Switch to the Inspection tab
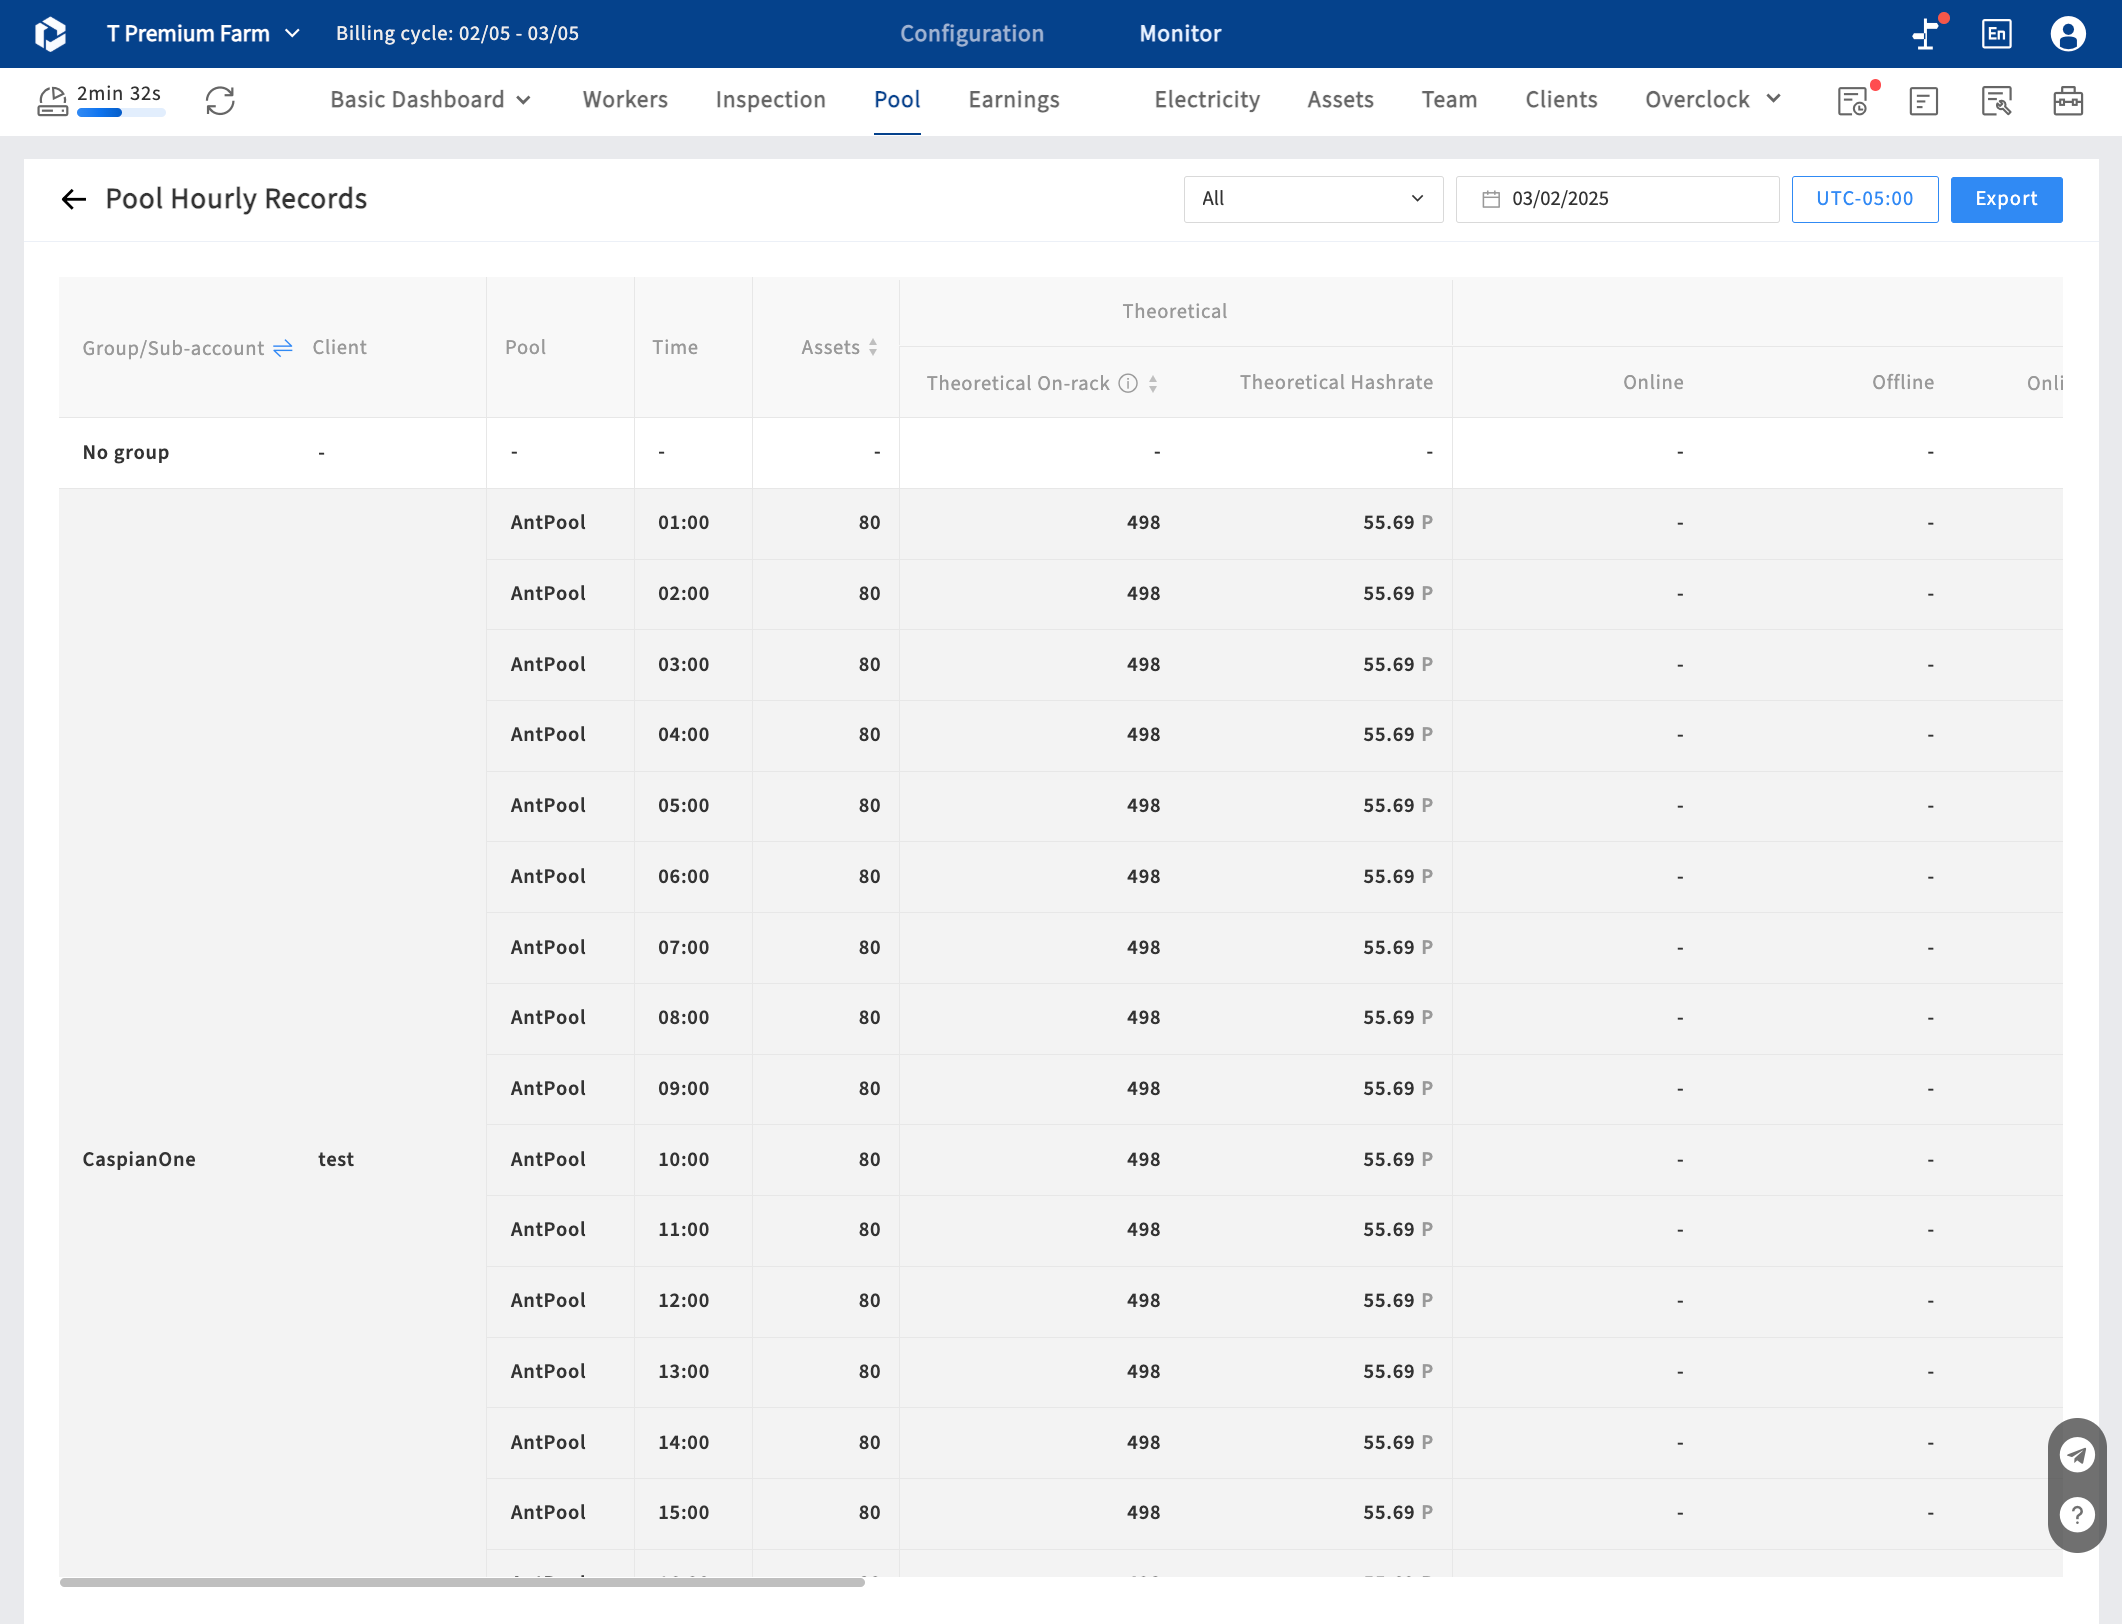The width and height of the screenshot is (2122, 1624). point(770,99)
